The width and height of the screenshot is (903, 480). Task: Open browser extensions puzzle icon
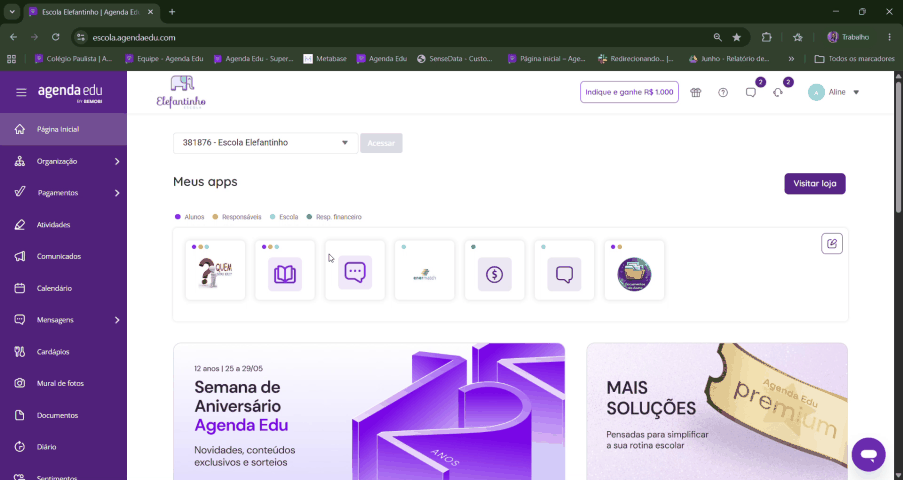(767, 37)
